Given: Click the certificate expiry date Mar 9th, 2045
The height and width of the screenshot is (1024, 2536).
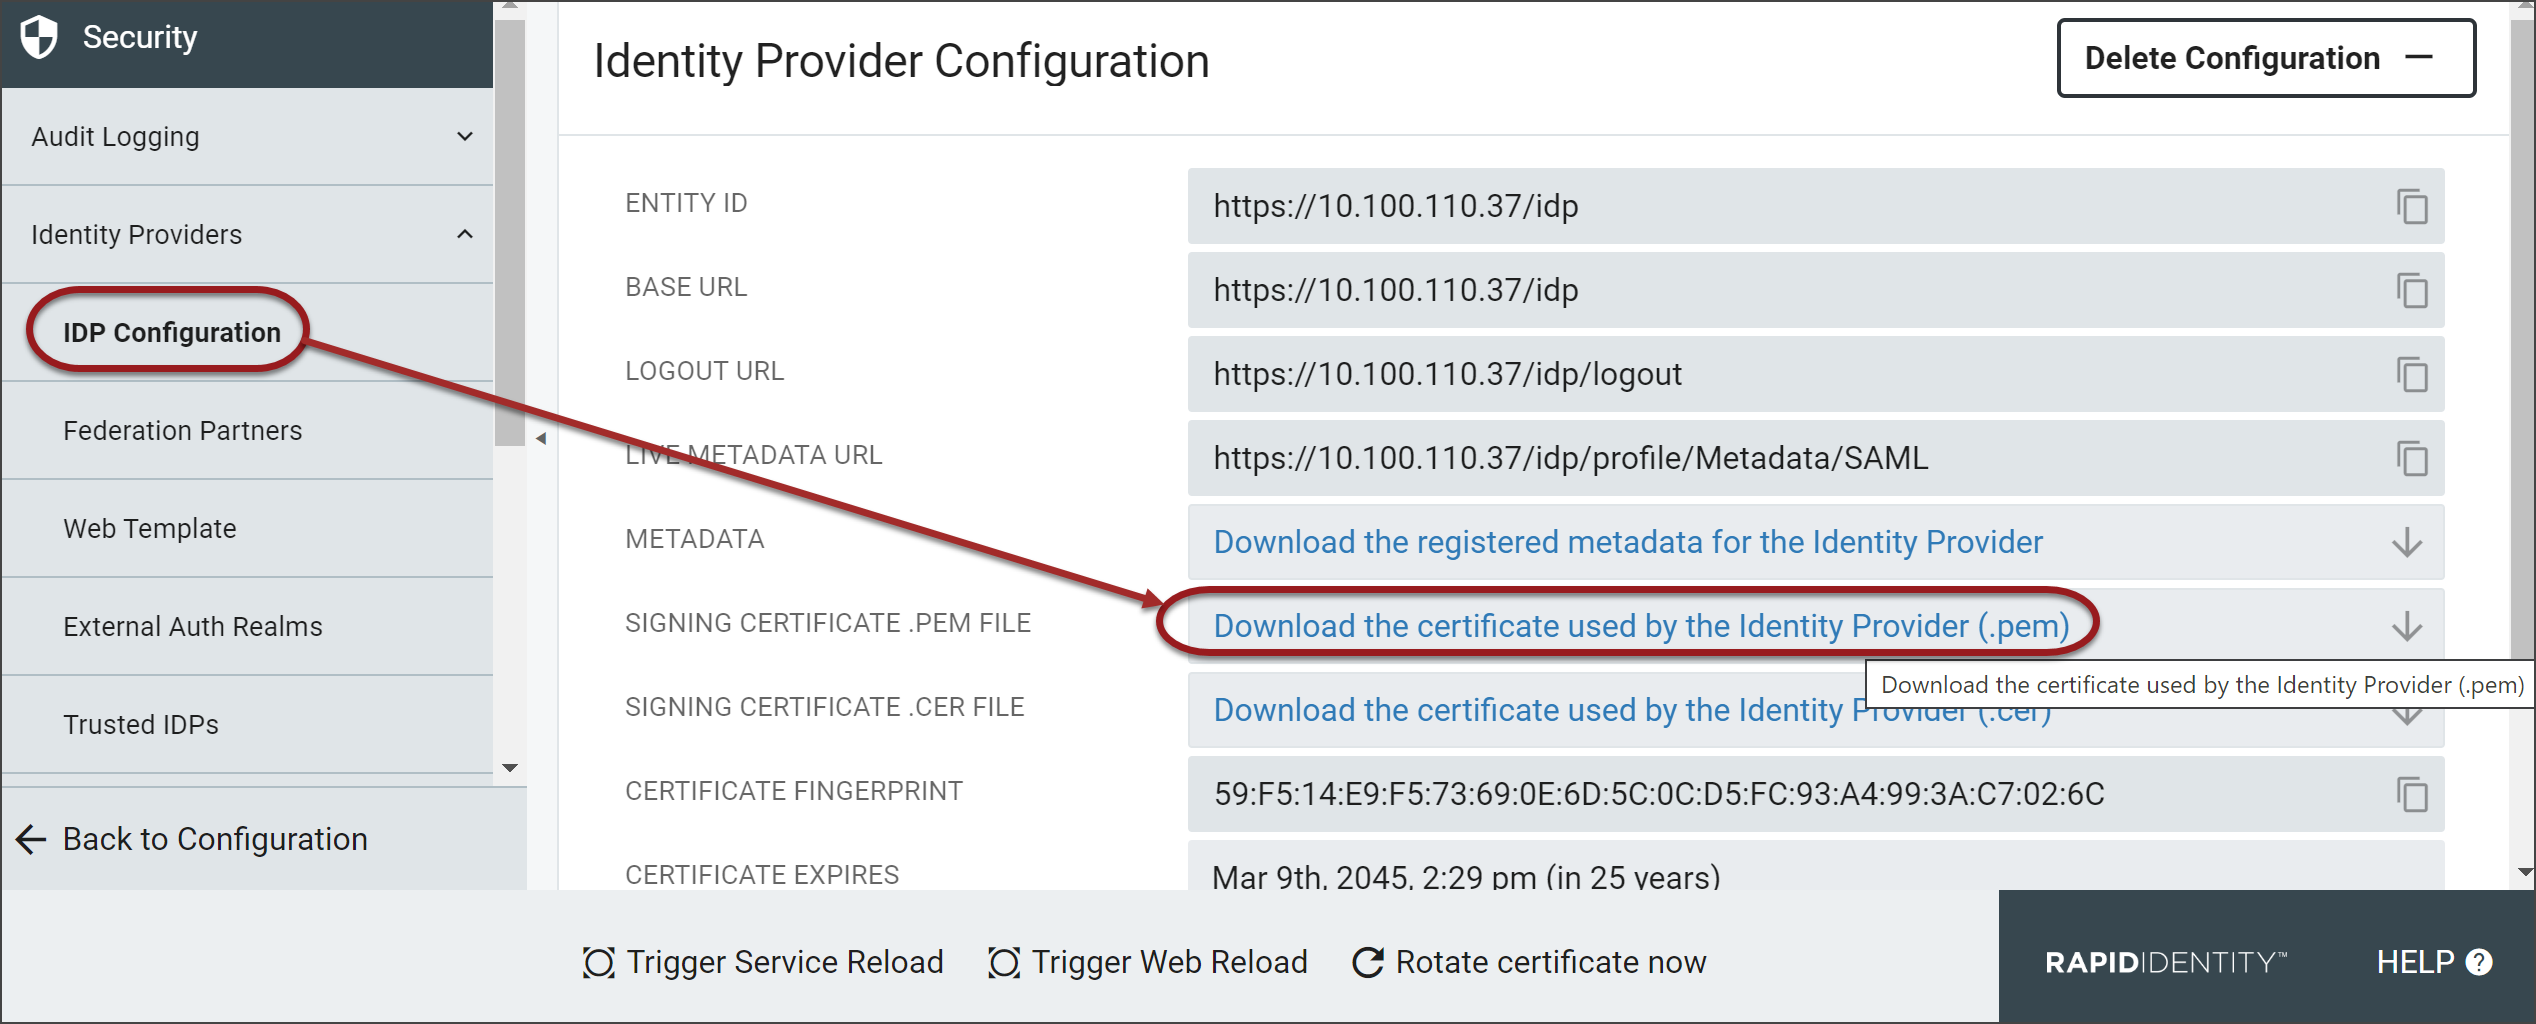Looking at the screenshot, I should 1466,877.
